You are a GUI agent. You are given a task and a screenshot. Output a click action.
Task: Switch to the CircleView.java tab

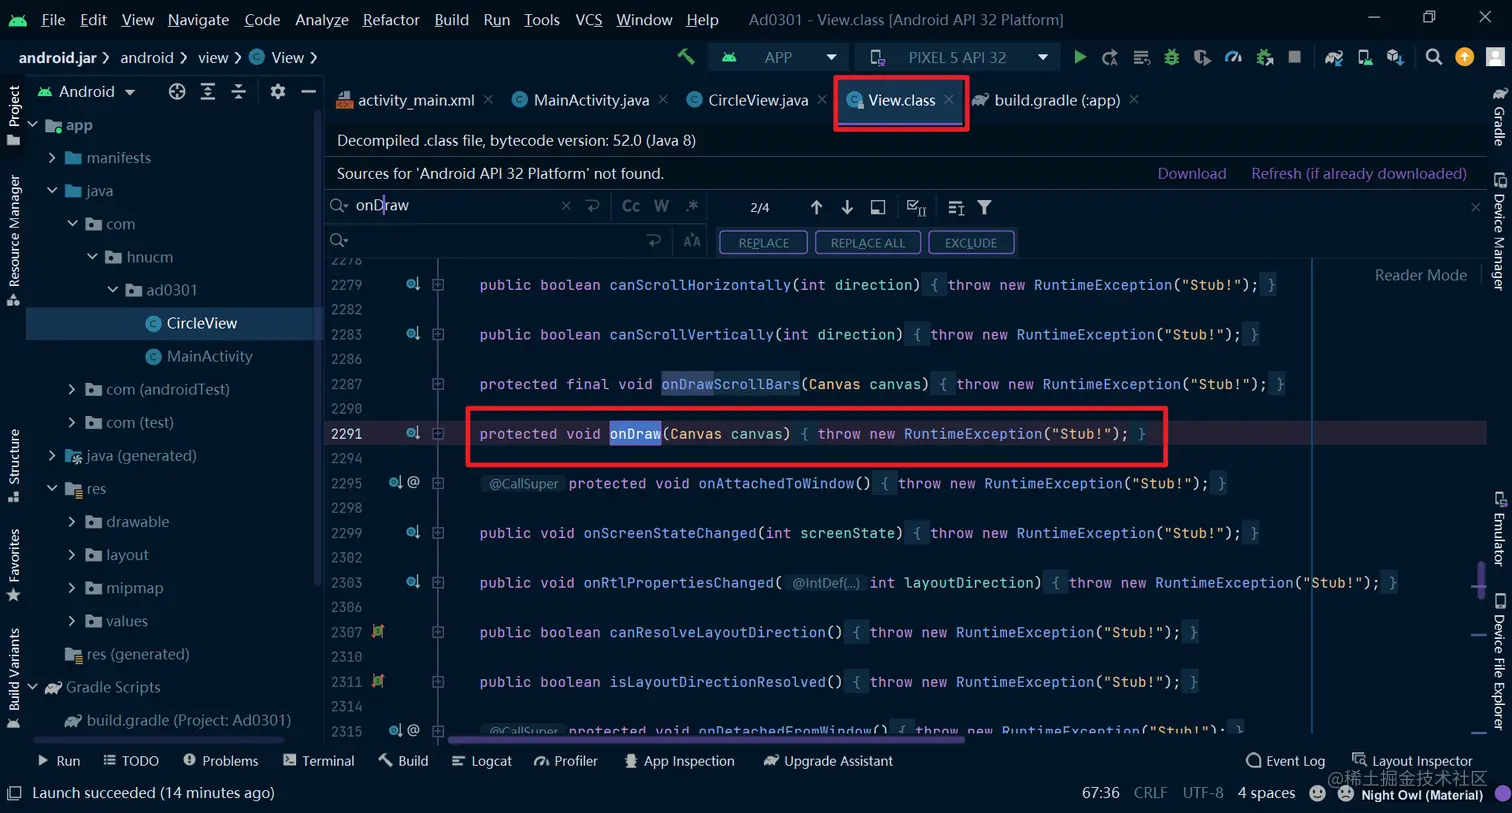757,100
